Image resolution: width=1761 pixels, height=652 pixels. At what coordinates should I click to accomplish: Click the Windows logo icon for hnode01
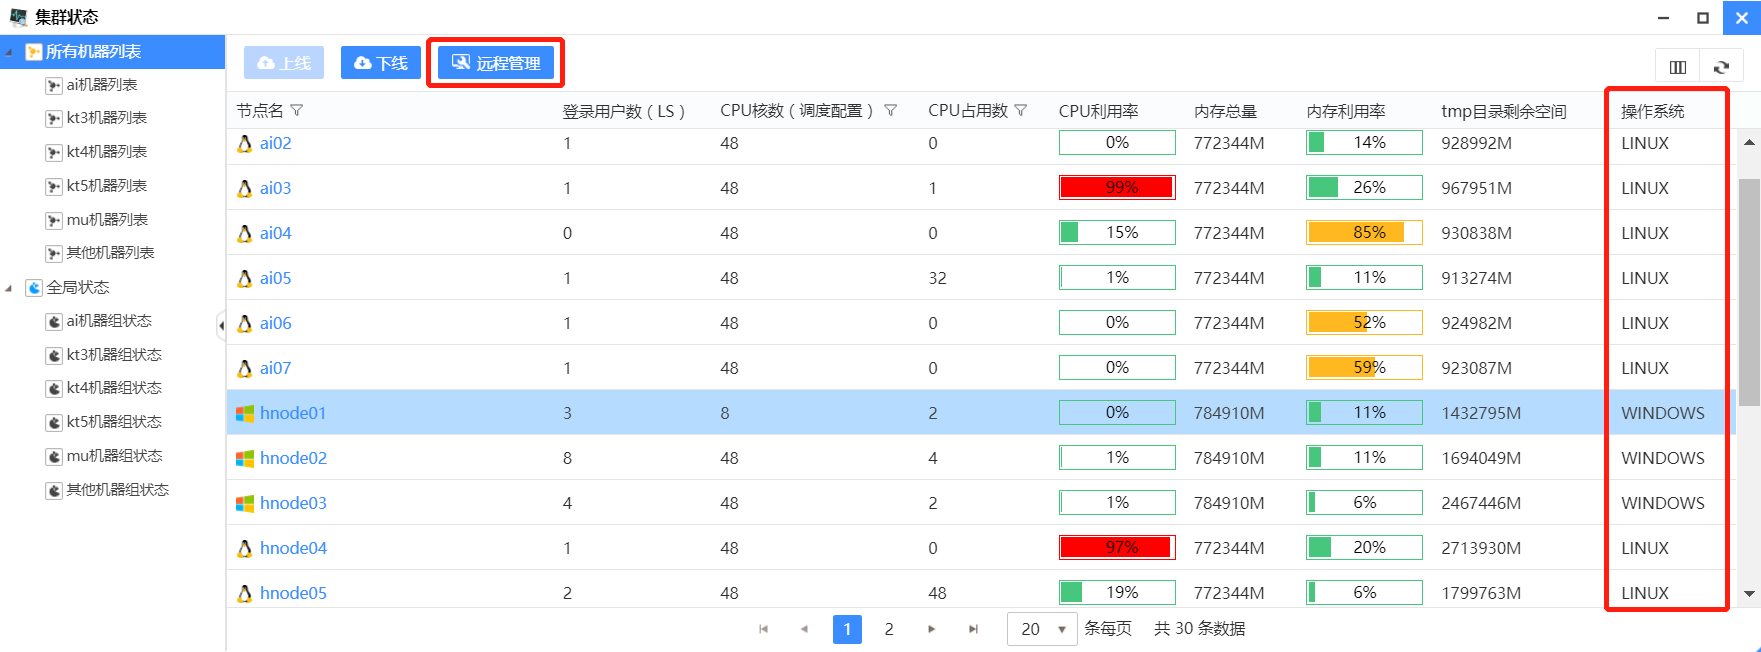point(244,413)
